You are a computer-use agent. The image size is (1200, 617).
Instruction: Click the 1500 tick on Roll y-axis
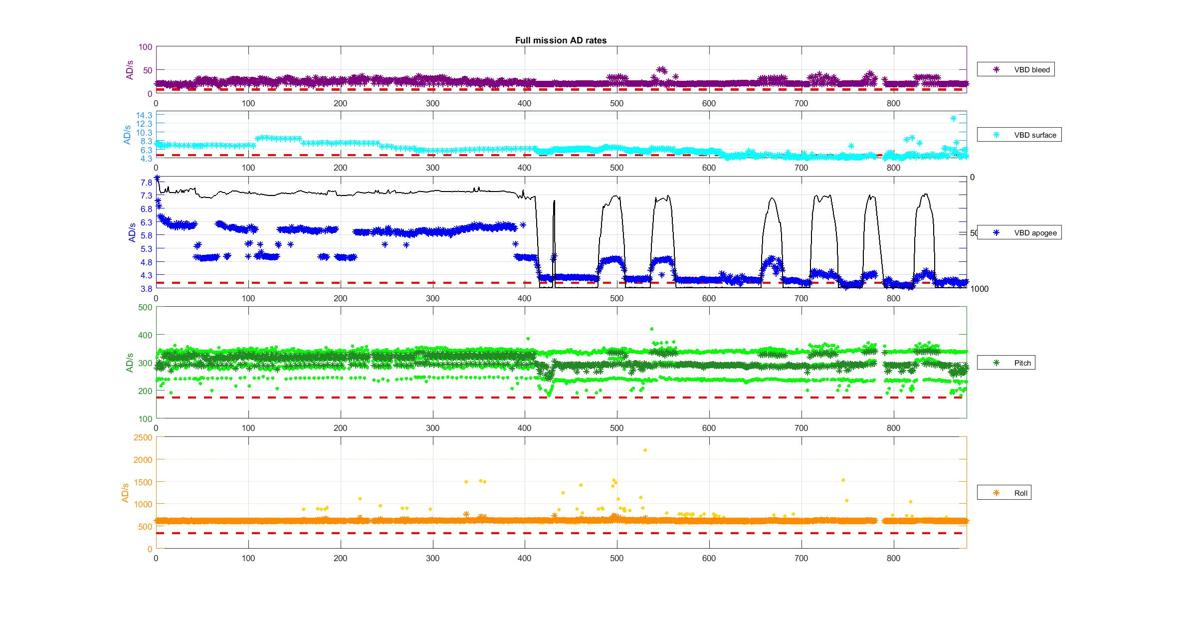tap(143, 482)
